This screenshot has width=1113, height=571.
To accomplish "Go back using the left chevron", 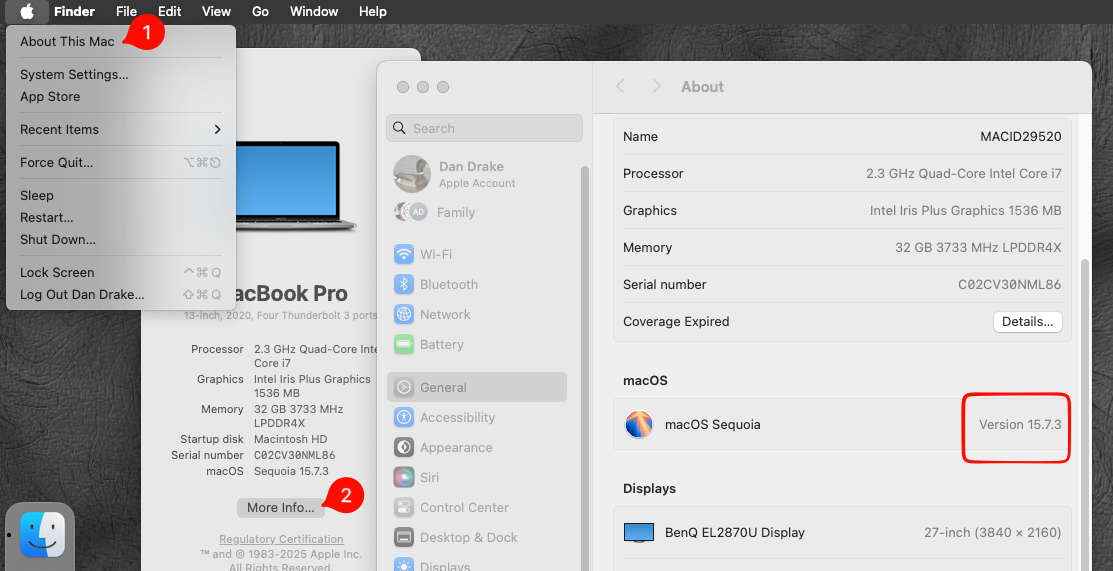I will pos(620,87).
